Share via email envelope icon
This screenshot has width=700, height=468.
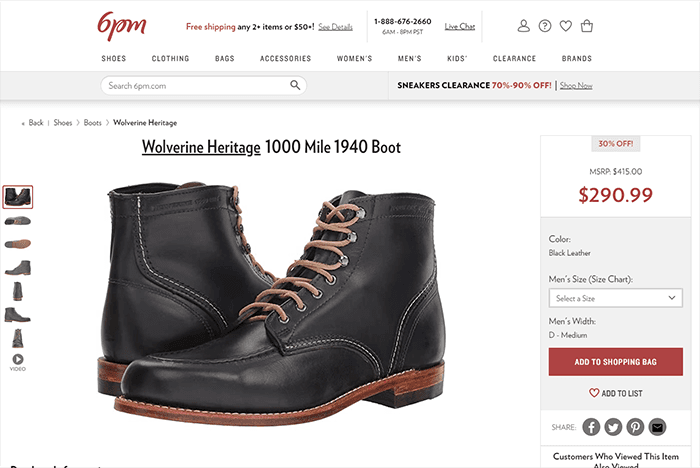click(x=657, y=427)
